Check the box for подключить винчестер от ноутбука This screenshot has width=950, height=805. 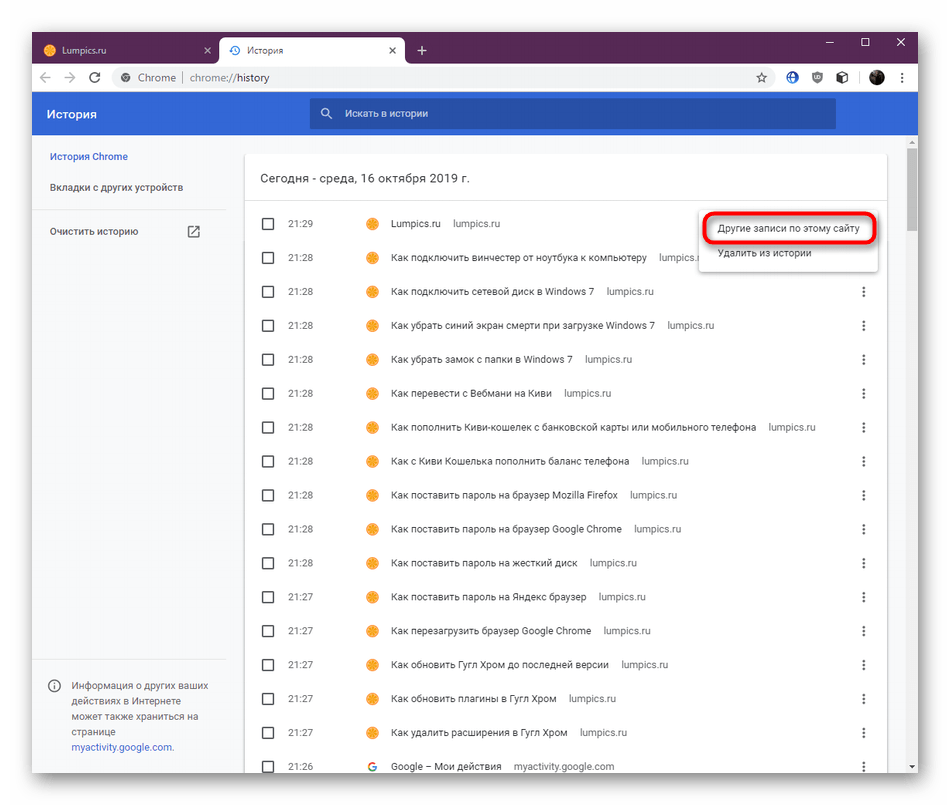point(268,257)
